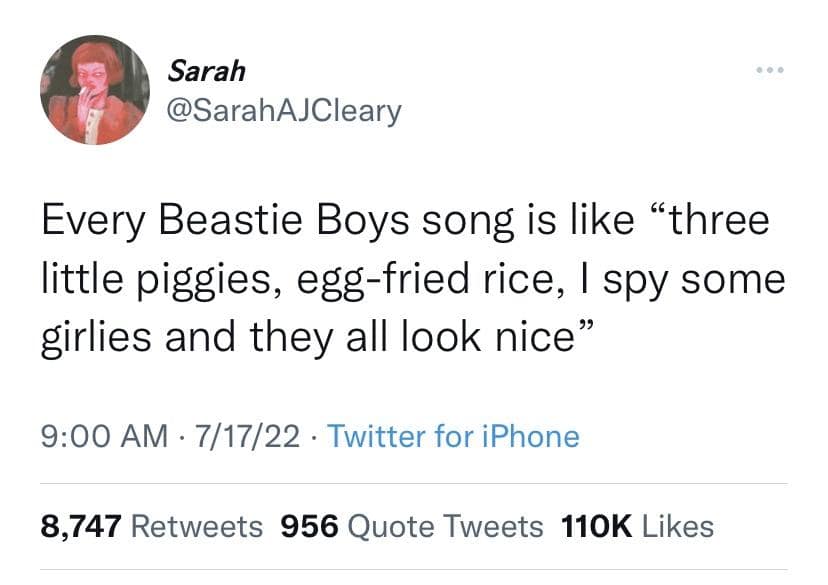Open the Twitter for iPhone source link
This screenshot has width=828, height=585.
(x=453, y=436)
